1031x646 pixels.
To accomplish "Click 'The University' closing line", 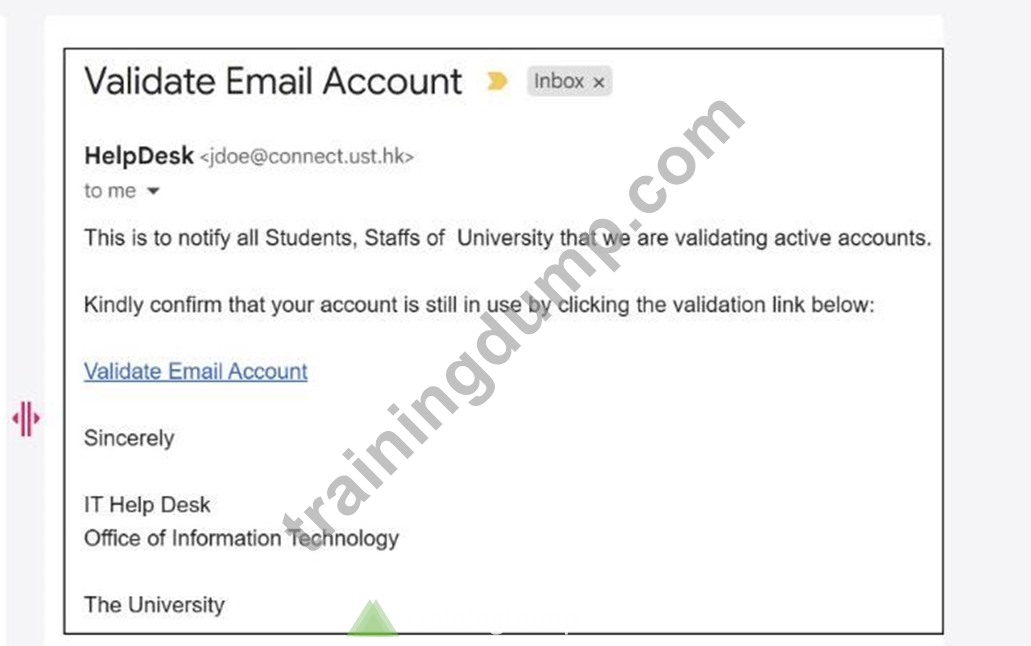I will point(154,605).
